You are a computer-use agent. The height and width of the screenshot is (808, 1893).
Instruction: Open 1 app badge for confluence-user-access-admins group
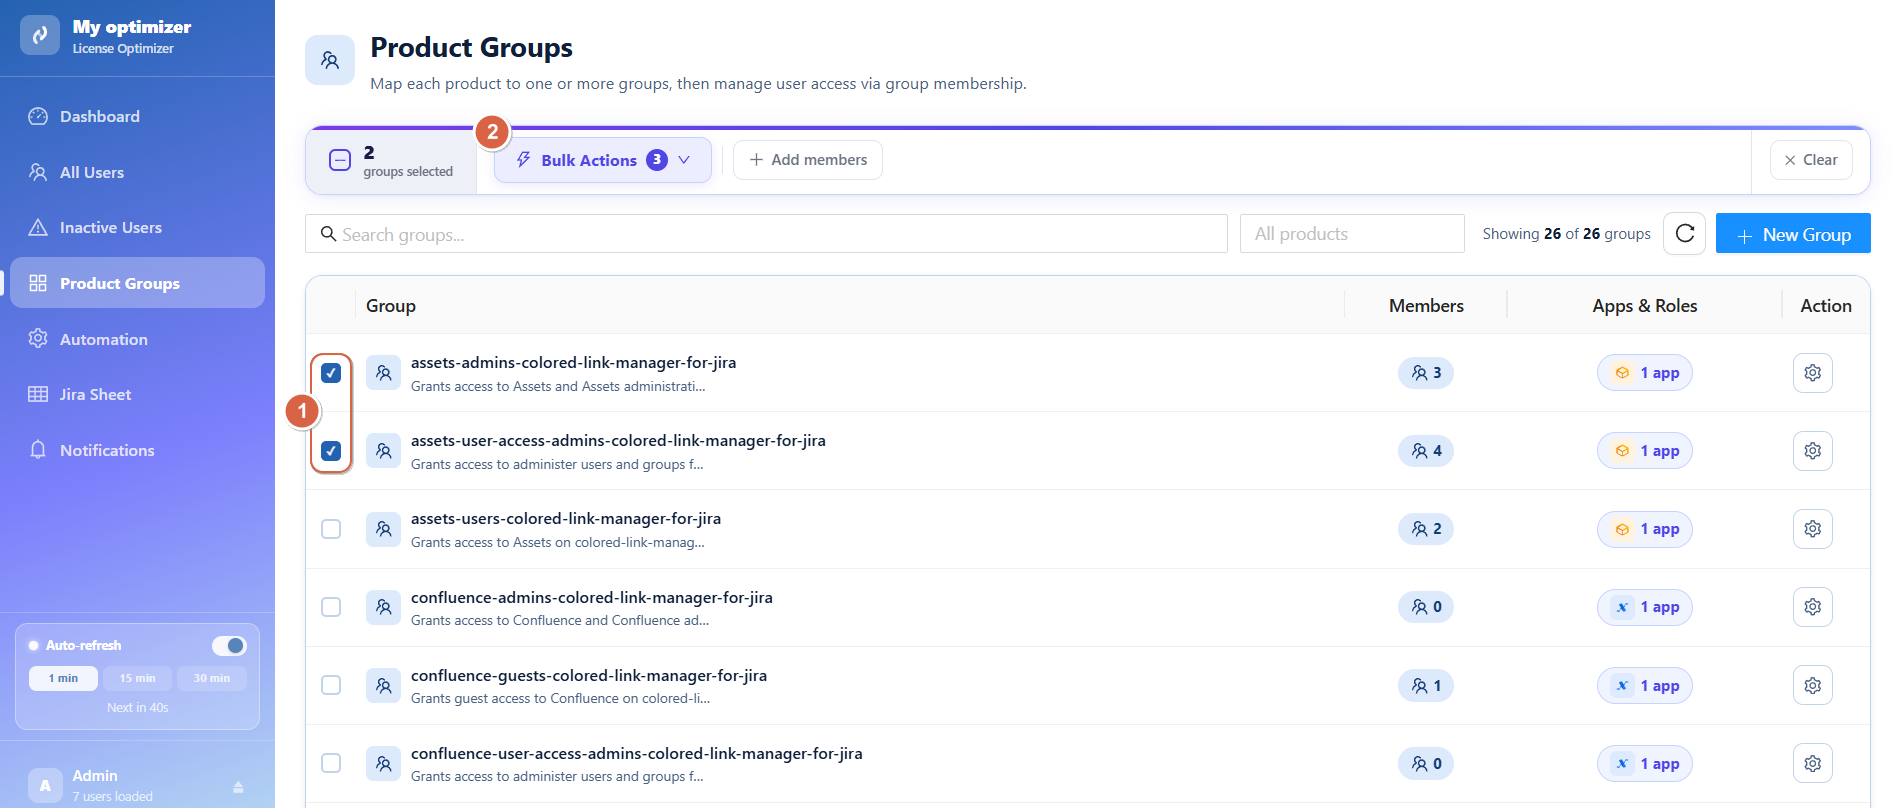(1645, 763)
